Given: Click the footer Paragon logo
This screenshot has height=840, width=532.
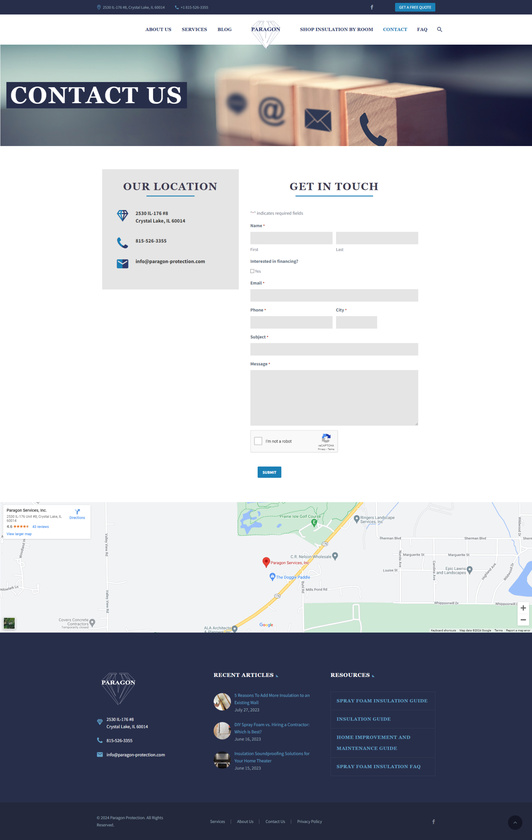Looking at the screenshot, I should pyautogui.click(x=118, y=688).
